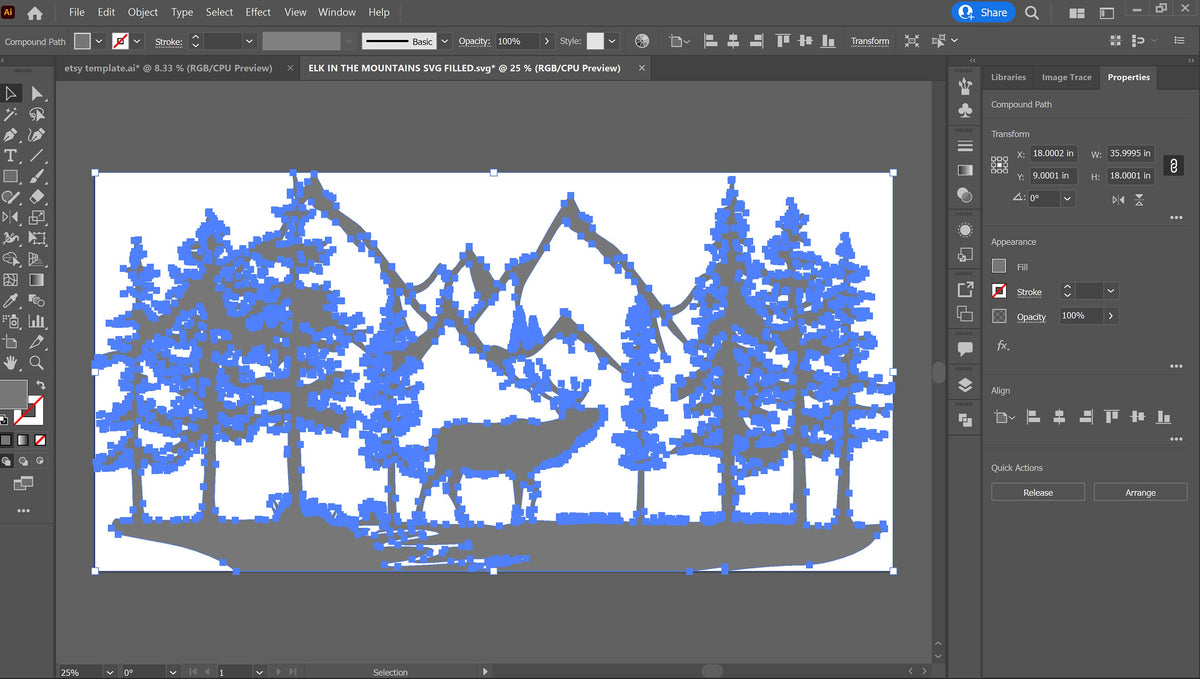Open the Symbols club-shaped panel icon

(x=965, y=110)
